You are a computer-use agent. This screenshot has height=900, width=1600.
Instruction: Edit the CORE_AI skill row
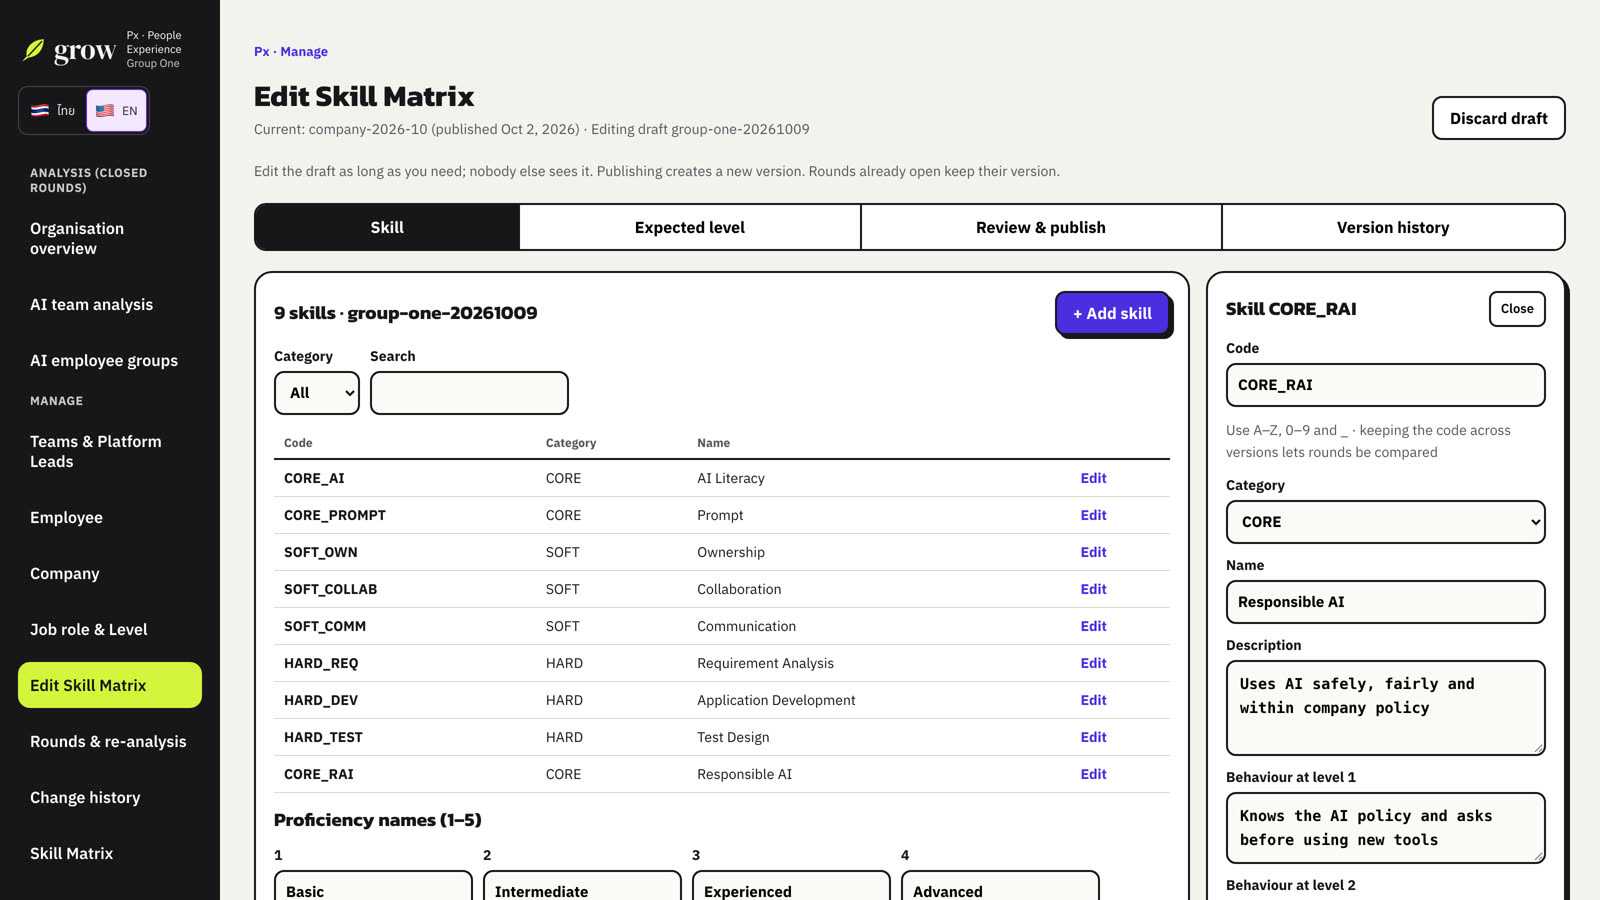(x=1093, y=478)
